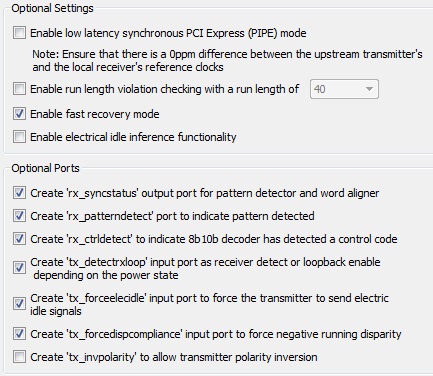Toggle the tx_forcedispcompliance input port checkbox
433x376 pixels.
tap(19, 334)
